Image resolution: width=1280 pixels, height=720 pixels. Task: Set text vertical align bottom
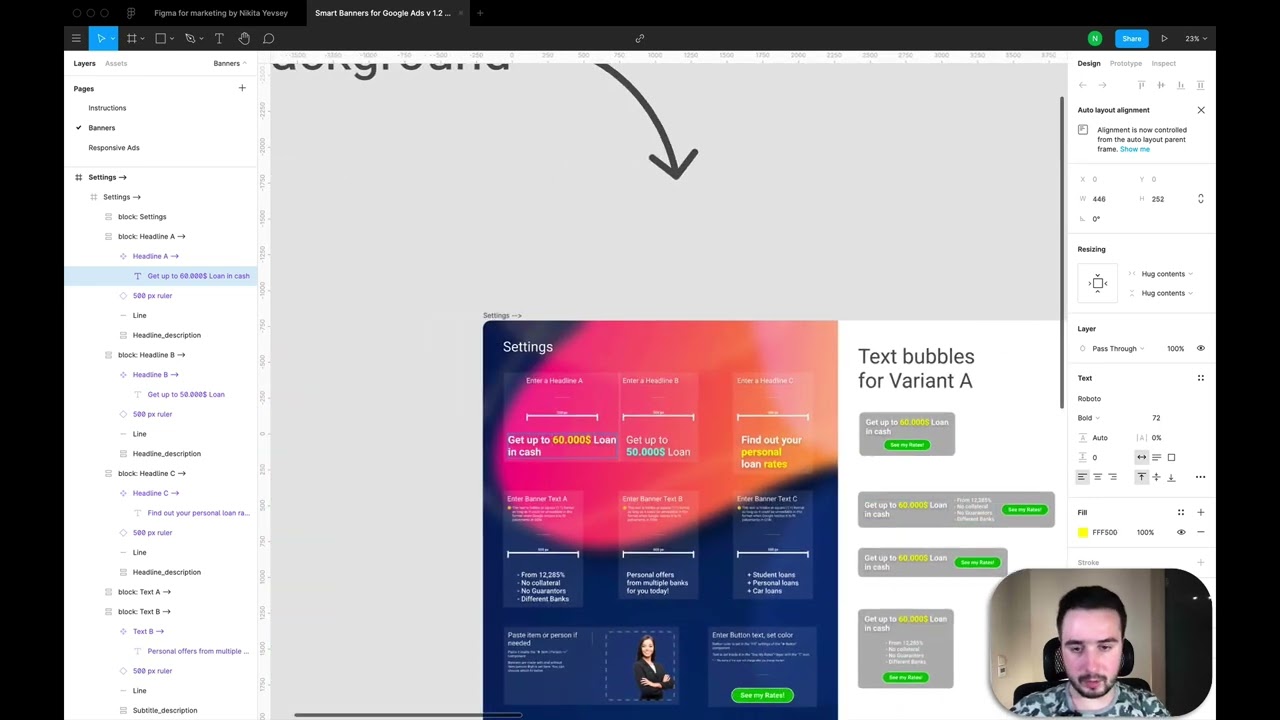[1172, 477]
